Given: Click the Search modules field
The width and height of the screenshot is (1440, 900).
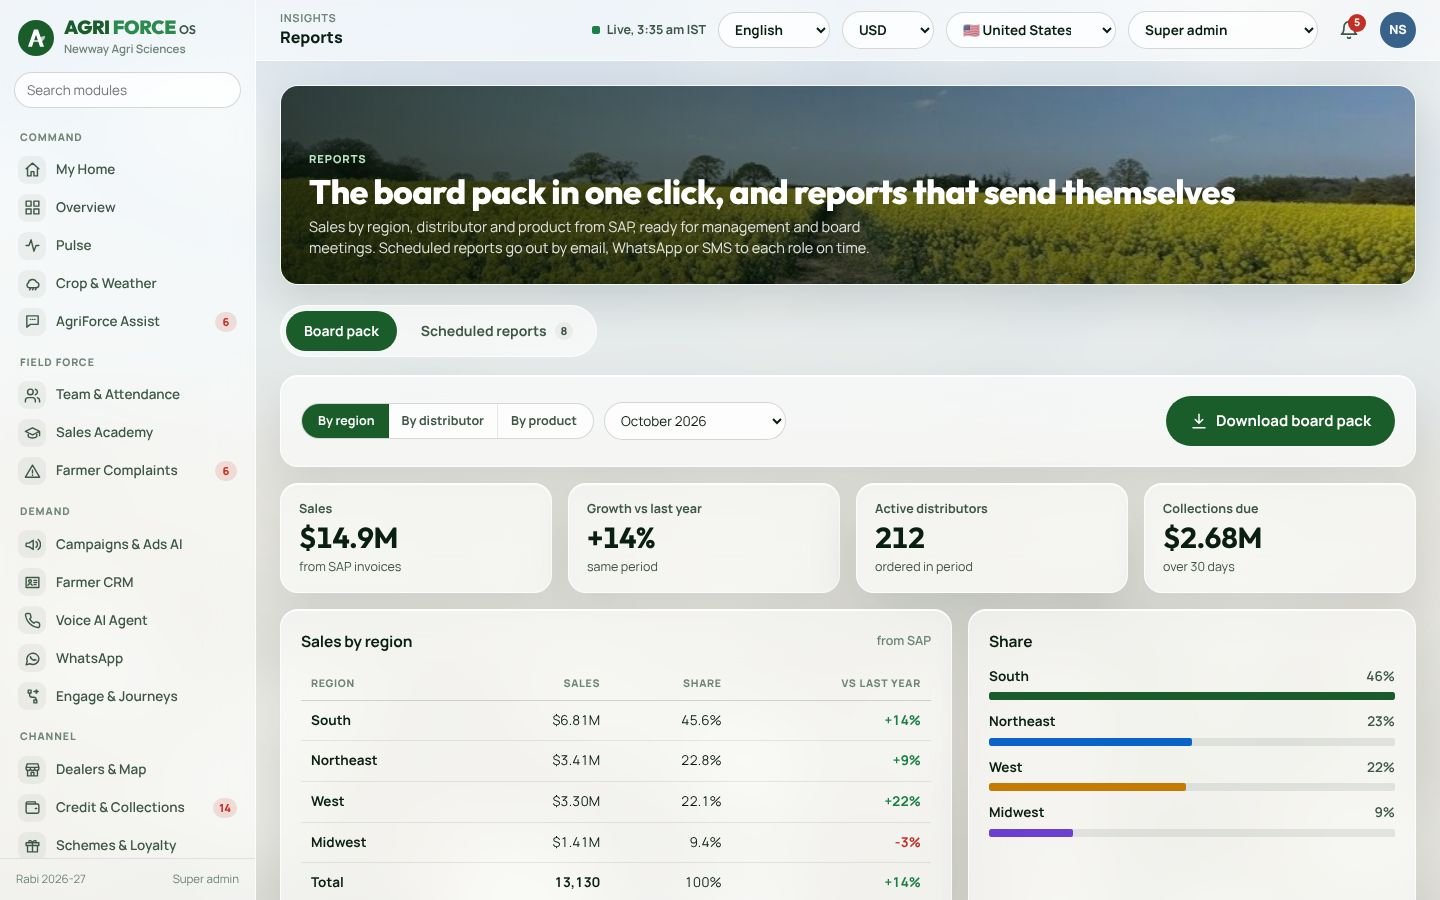Looking at the screenshot, I should (x=127, y=90).
